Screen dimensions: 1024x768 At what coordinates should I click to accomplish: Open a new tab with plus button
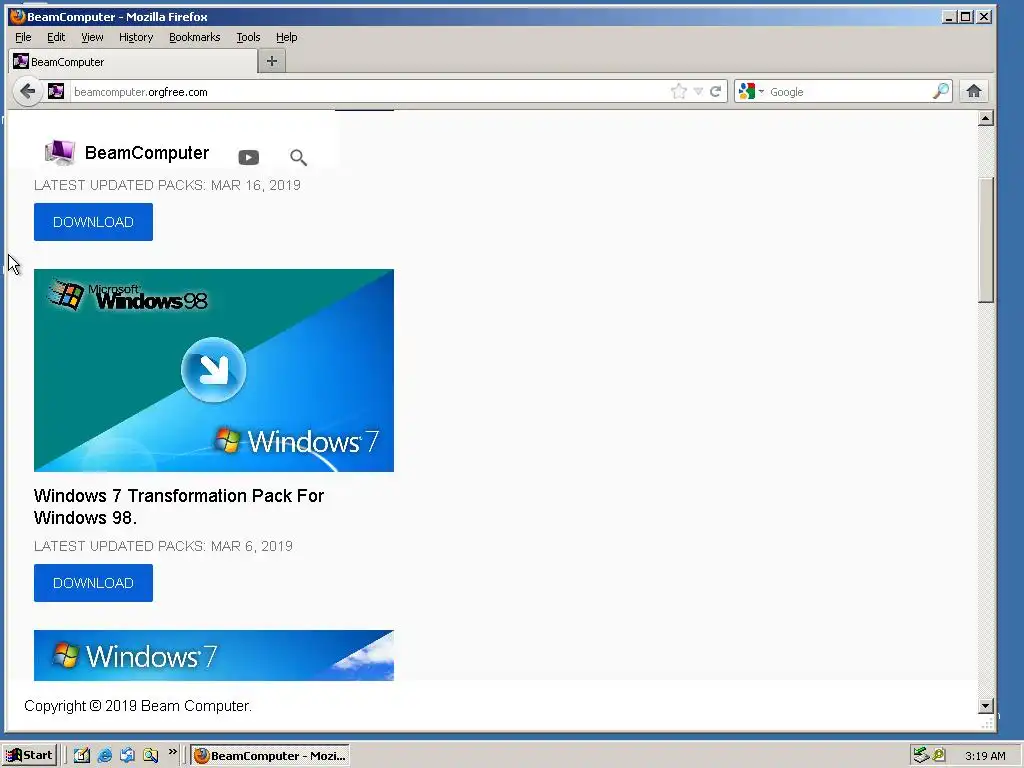[x=272, y=61]
